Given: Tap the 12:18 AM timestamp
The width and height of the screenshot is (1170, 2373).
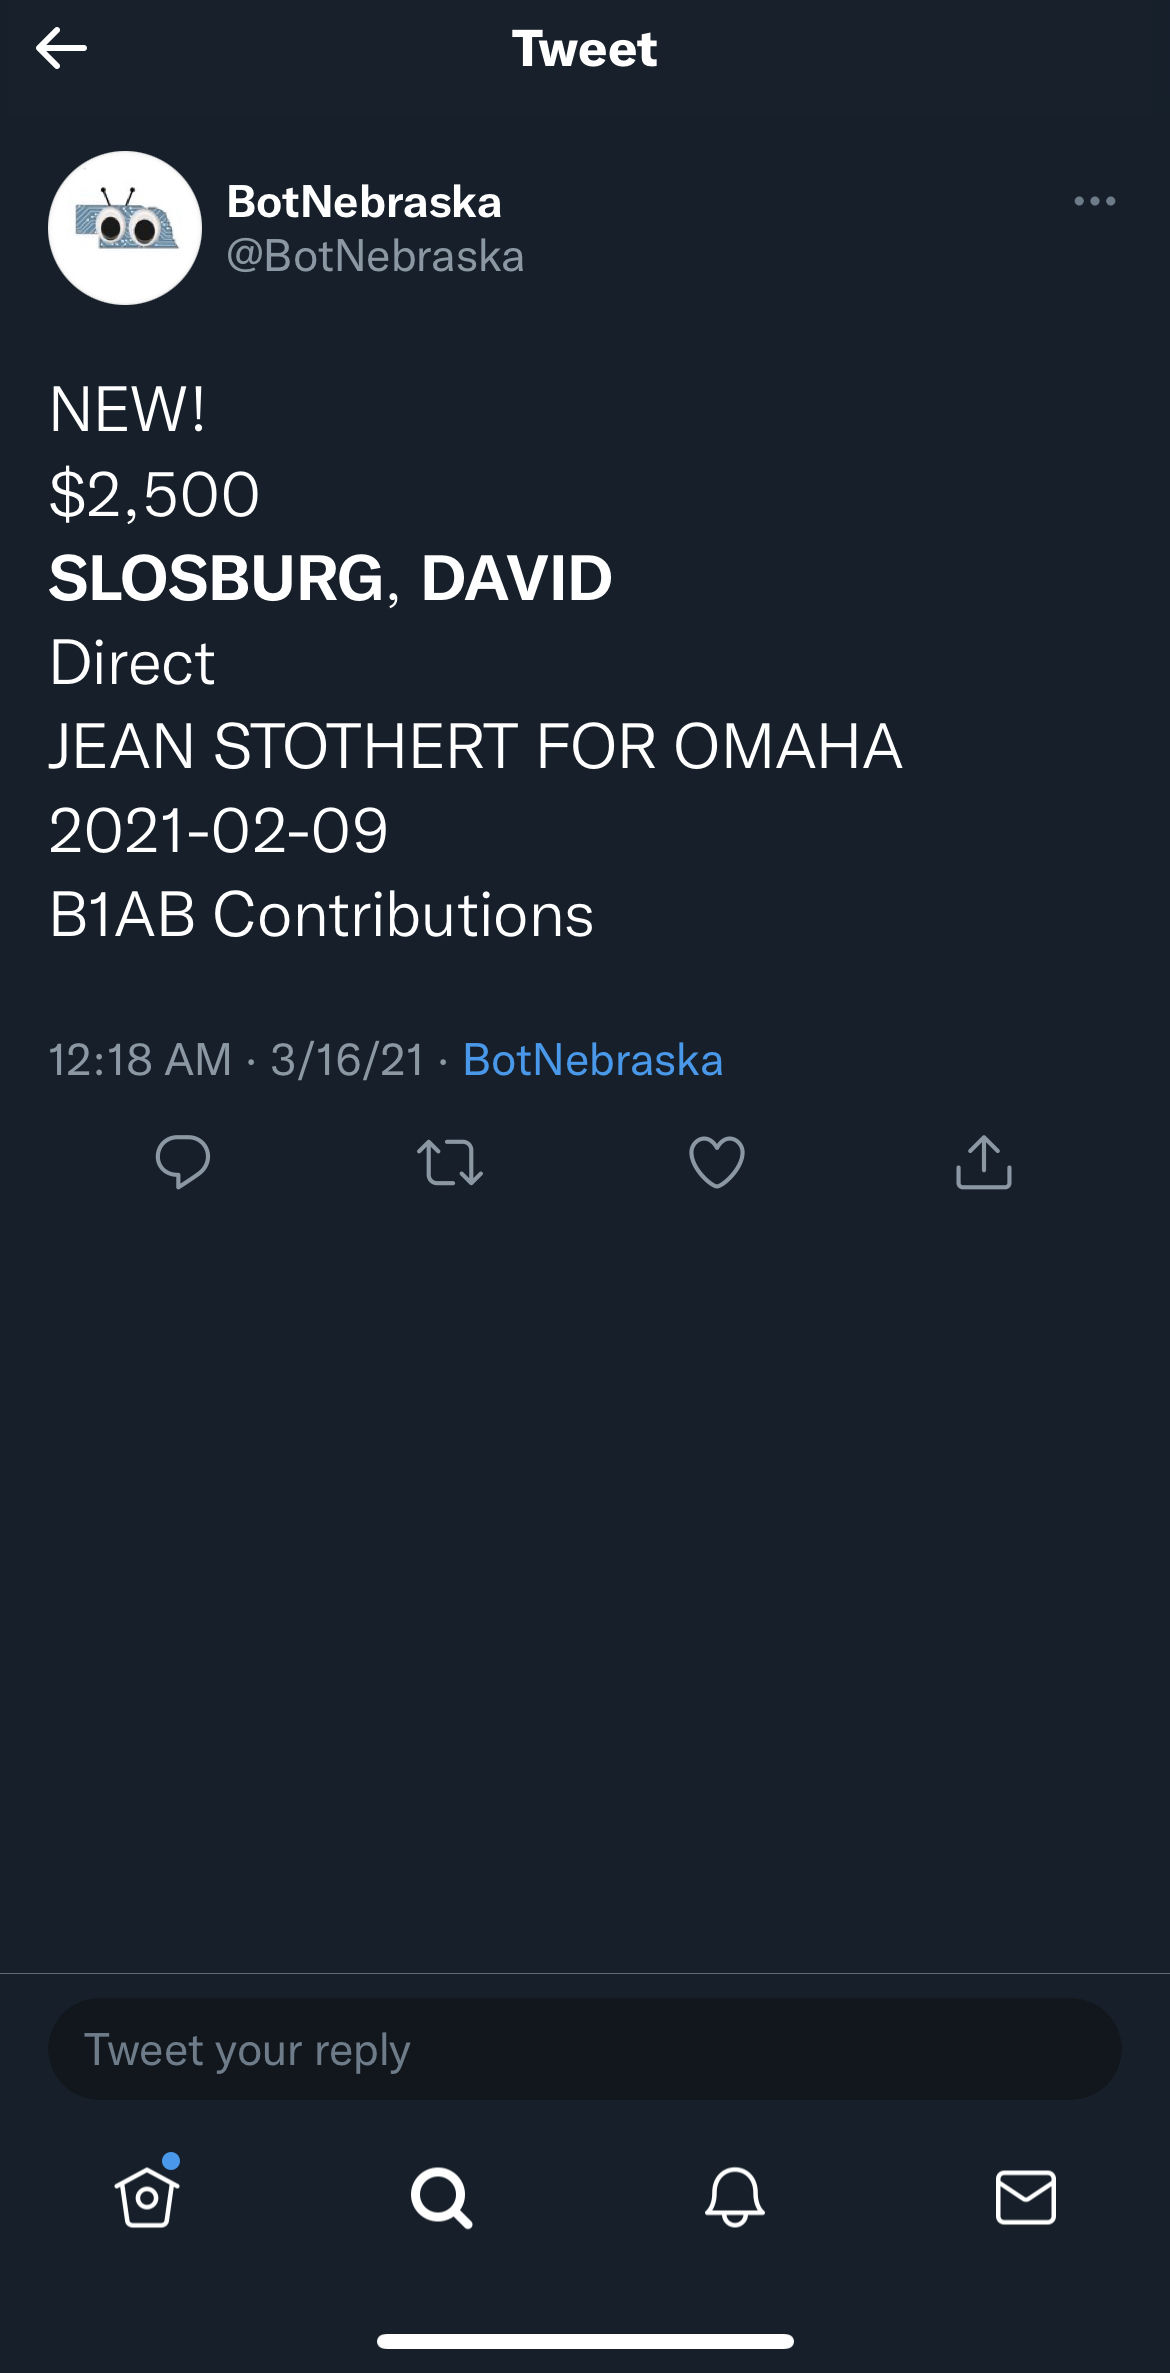Looking at the screenshot, I should coord(140,1060).
